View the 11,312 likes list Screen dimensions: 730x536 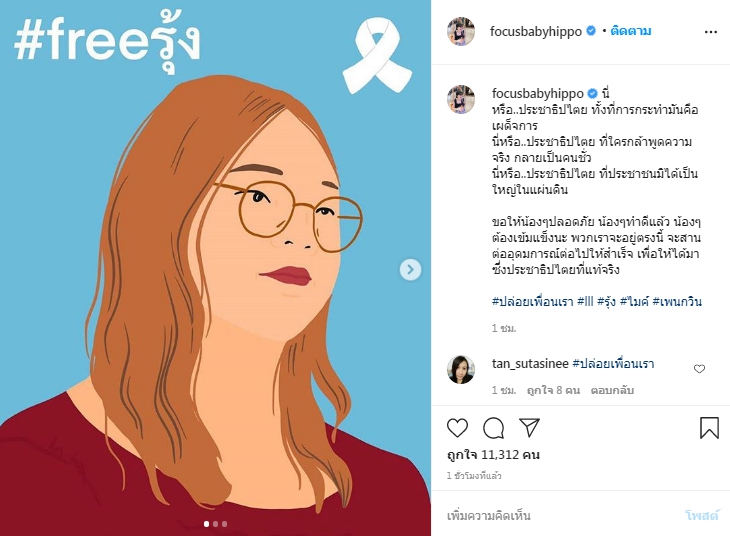tap(493, 455)
